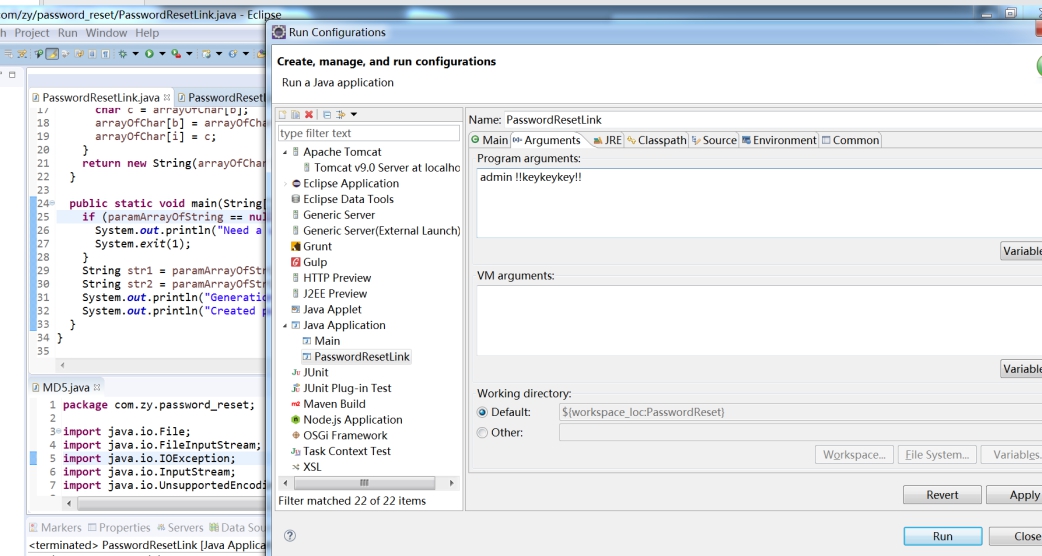This screenshot has height=556, width=1042.
Task: Switch to the Source tab
Action: coord(714,140)
